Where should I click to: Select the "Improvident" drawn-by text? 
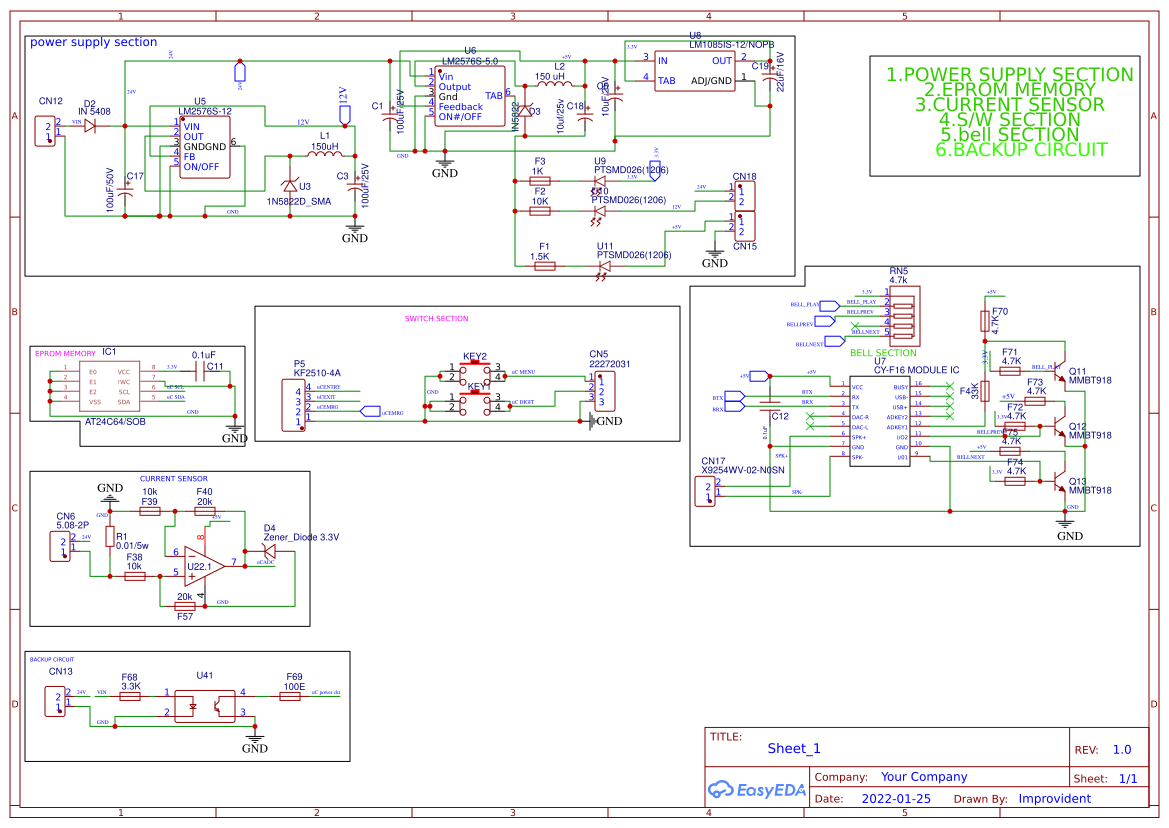tap(1054, 799)
